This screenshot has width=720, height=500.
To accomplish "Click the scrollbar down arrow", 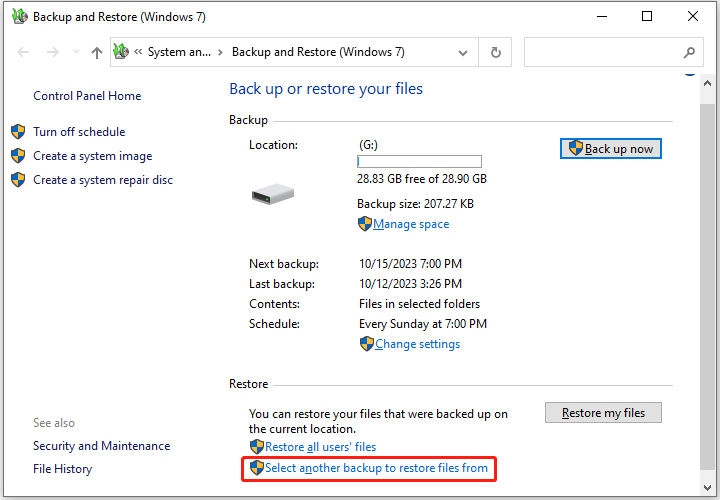I will point(707,488).
